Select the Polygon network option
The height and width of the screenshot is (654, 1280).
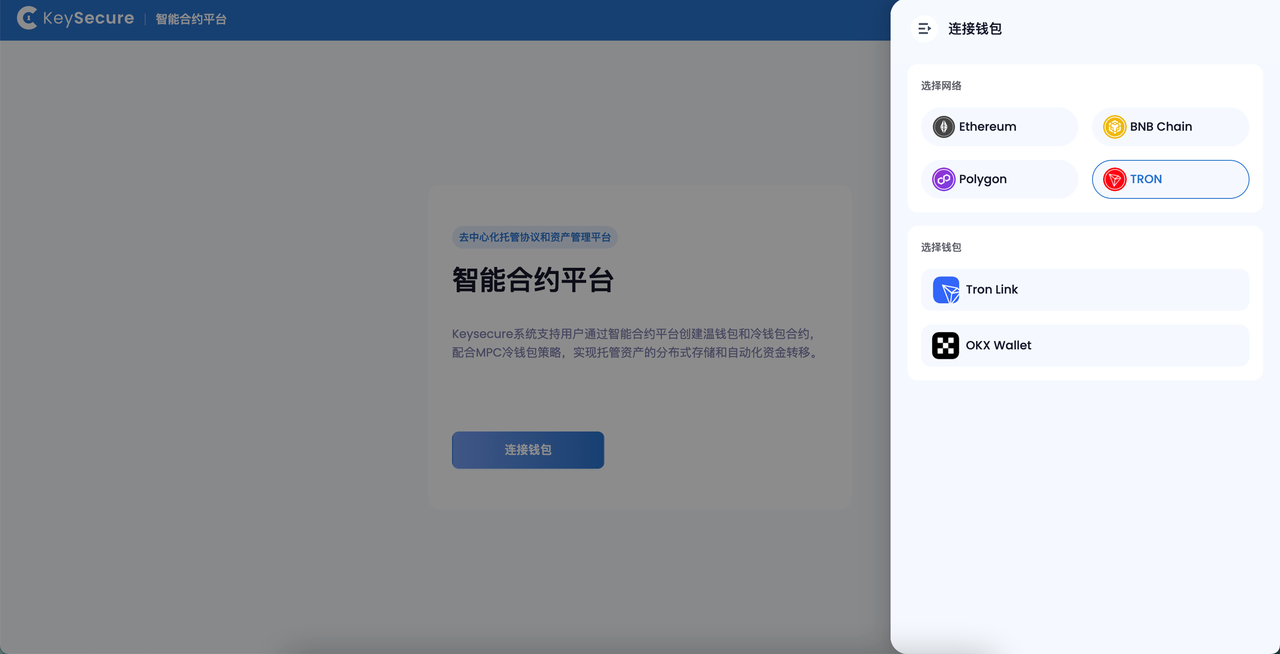point(999,179)
